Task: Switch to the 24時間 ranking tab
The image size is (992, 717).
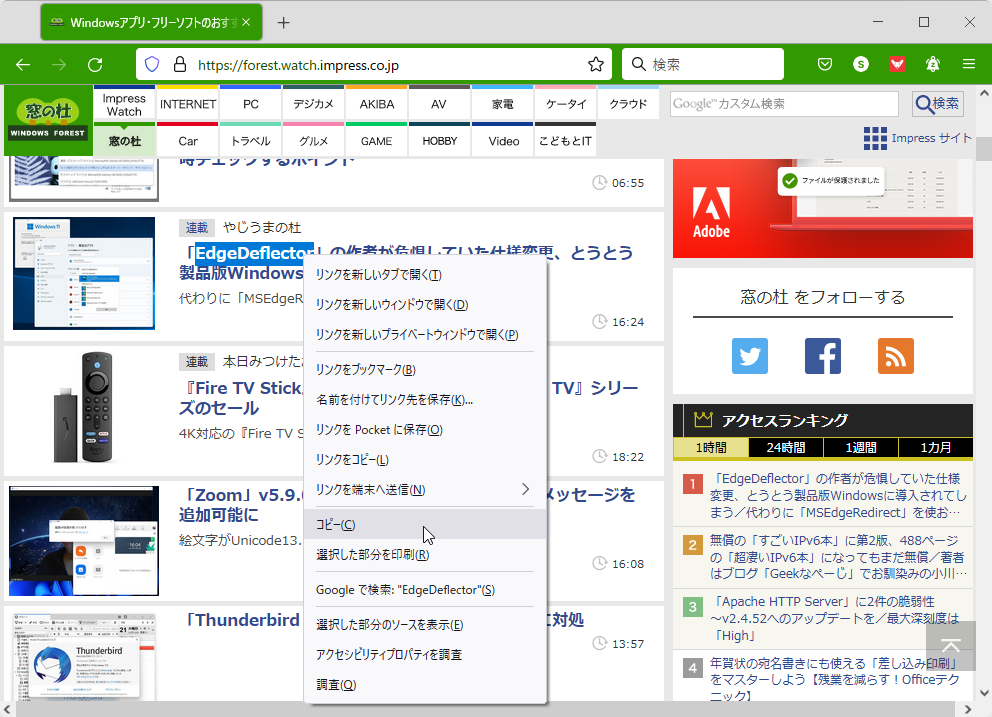Action: click(785, 448)
